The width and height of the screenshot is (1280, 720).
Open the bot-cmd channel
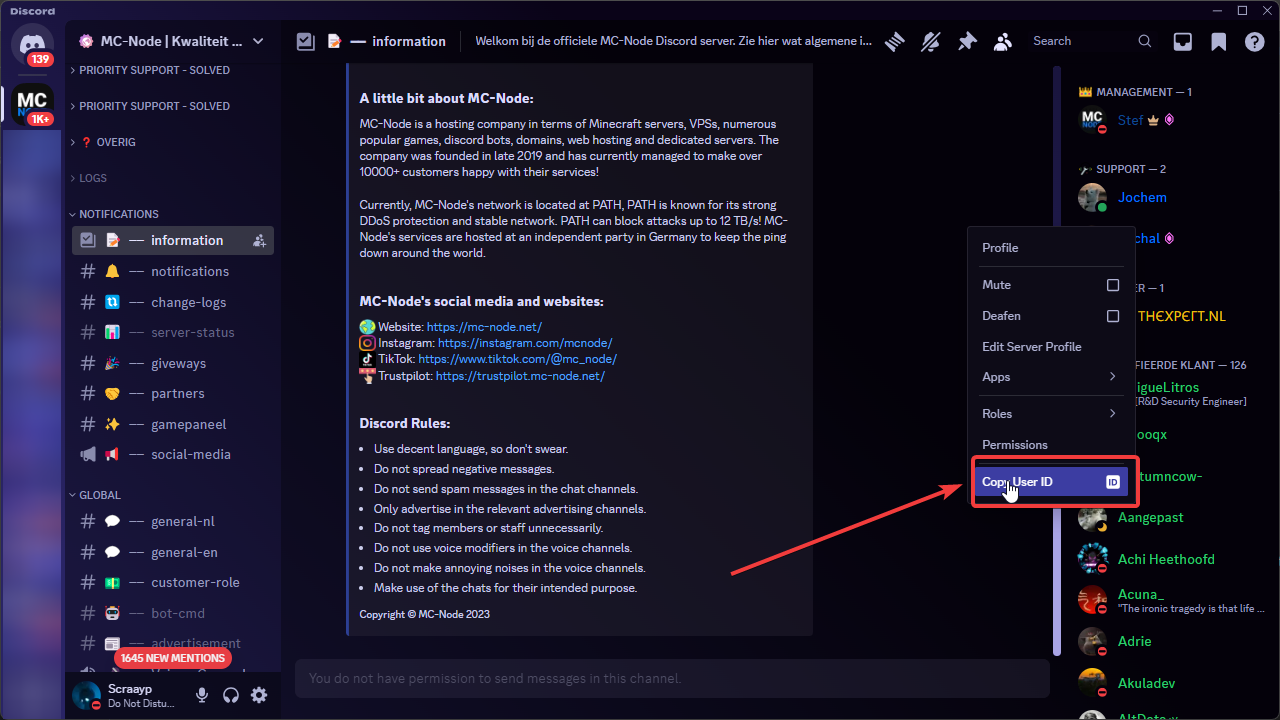tap(173, 613)
